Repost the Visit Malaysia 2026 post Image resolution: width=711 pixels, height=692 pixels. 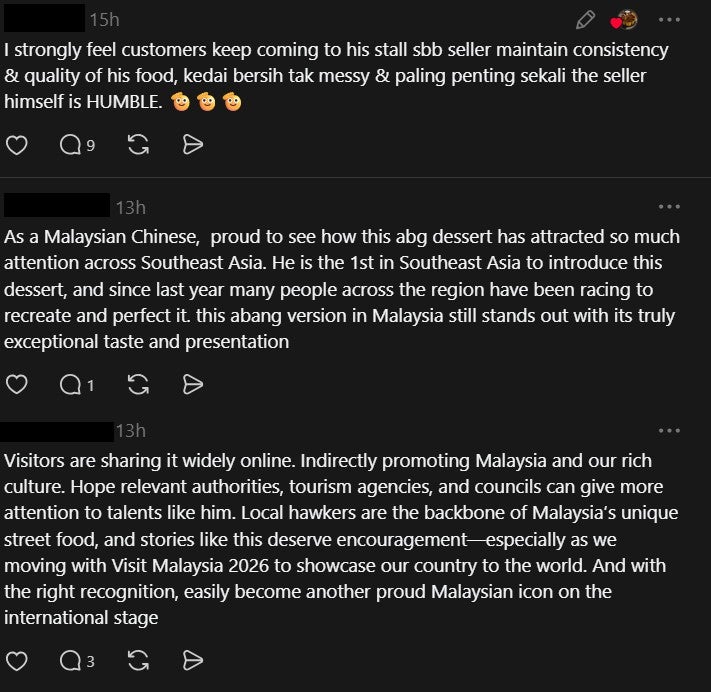139,660
